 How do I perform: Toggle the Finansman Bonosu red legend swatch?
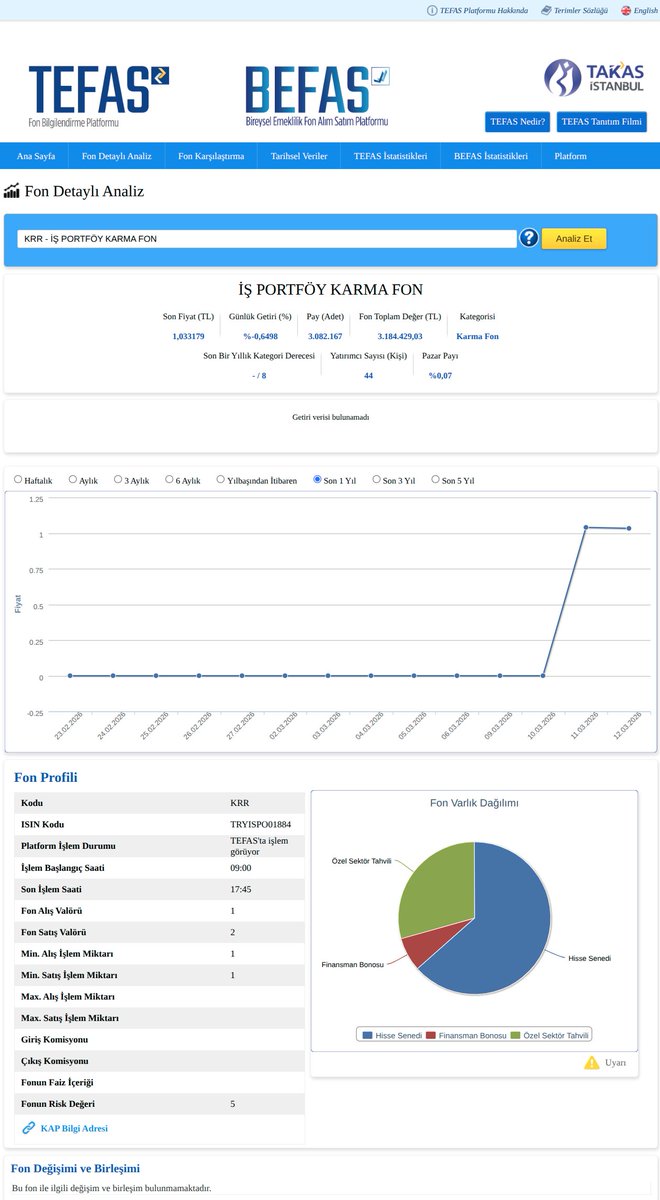(431, 1035)
